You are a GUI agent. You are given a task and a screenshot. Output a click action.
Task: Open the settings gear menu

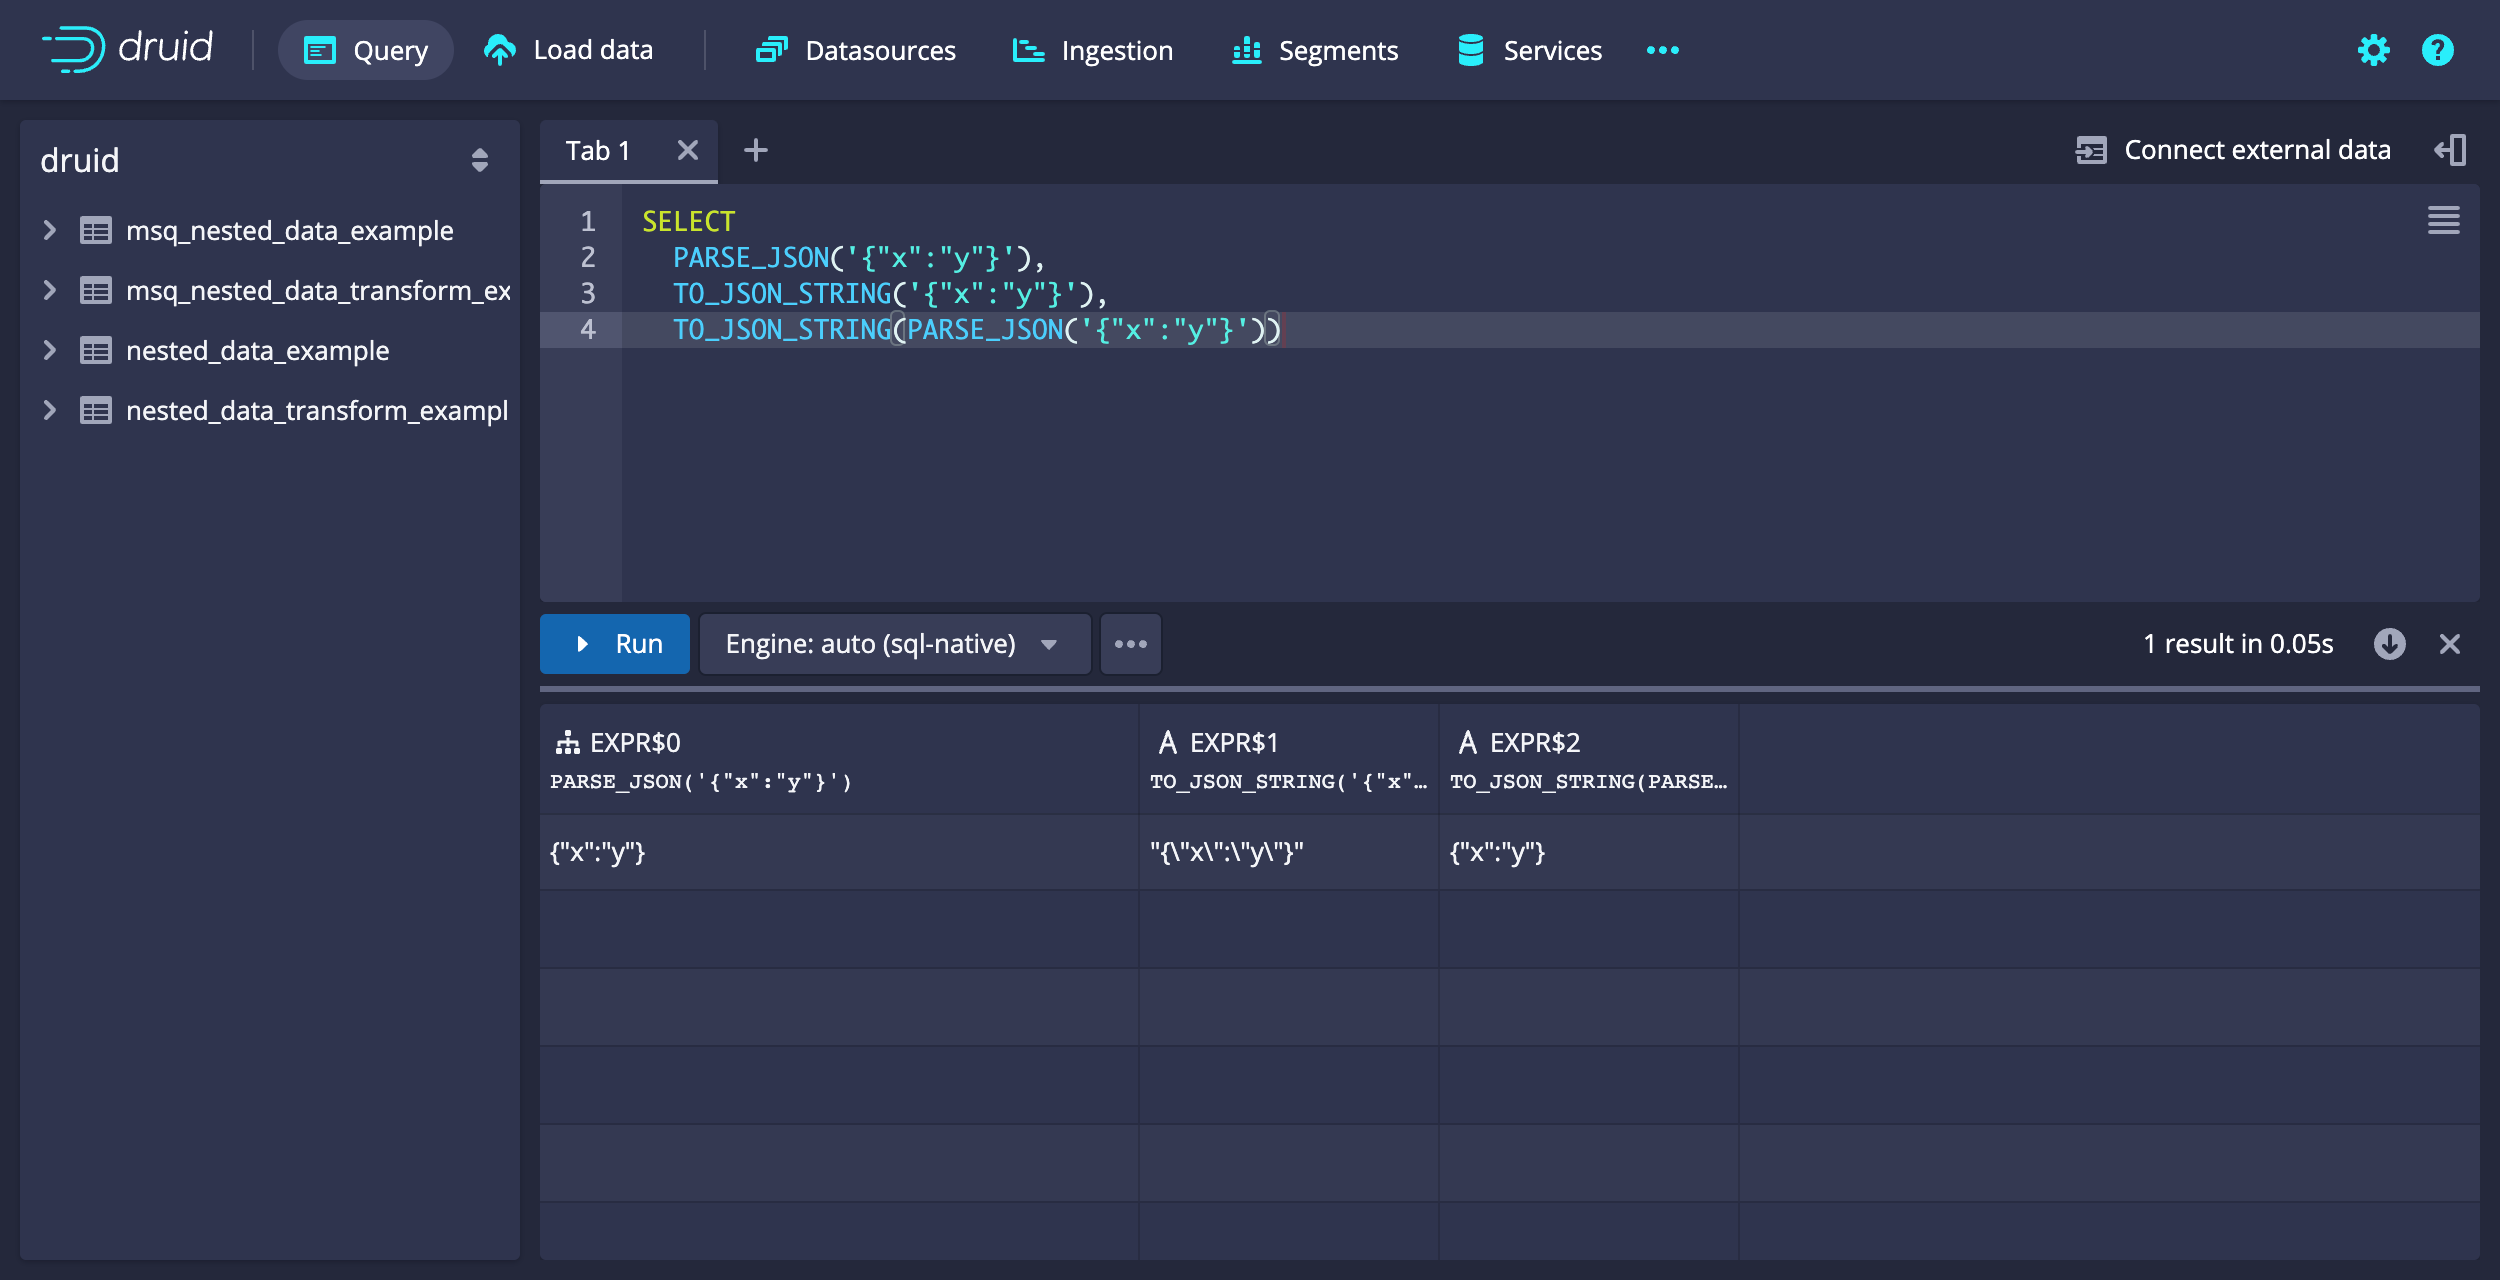pyautogui.click(x=2374, y=50)
